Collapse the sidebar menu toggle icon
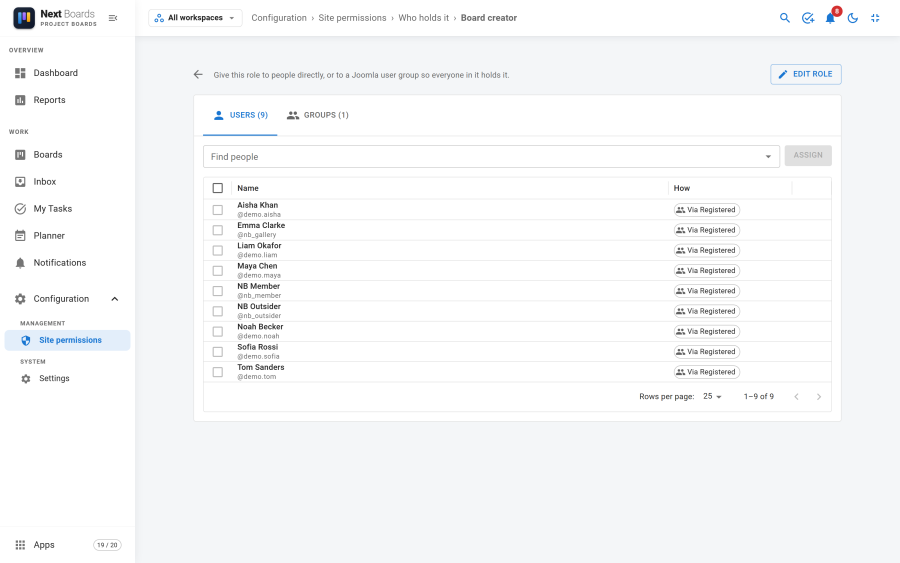The height and width of the screenshot is (563, 900). (113, 18)
